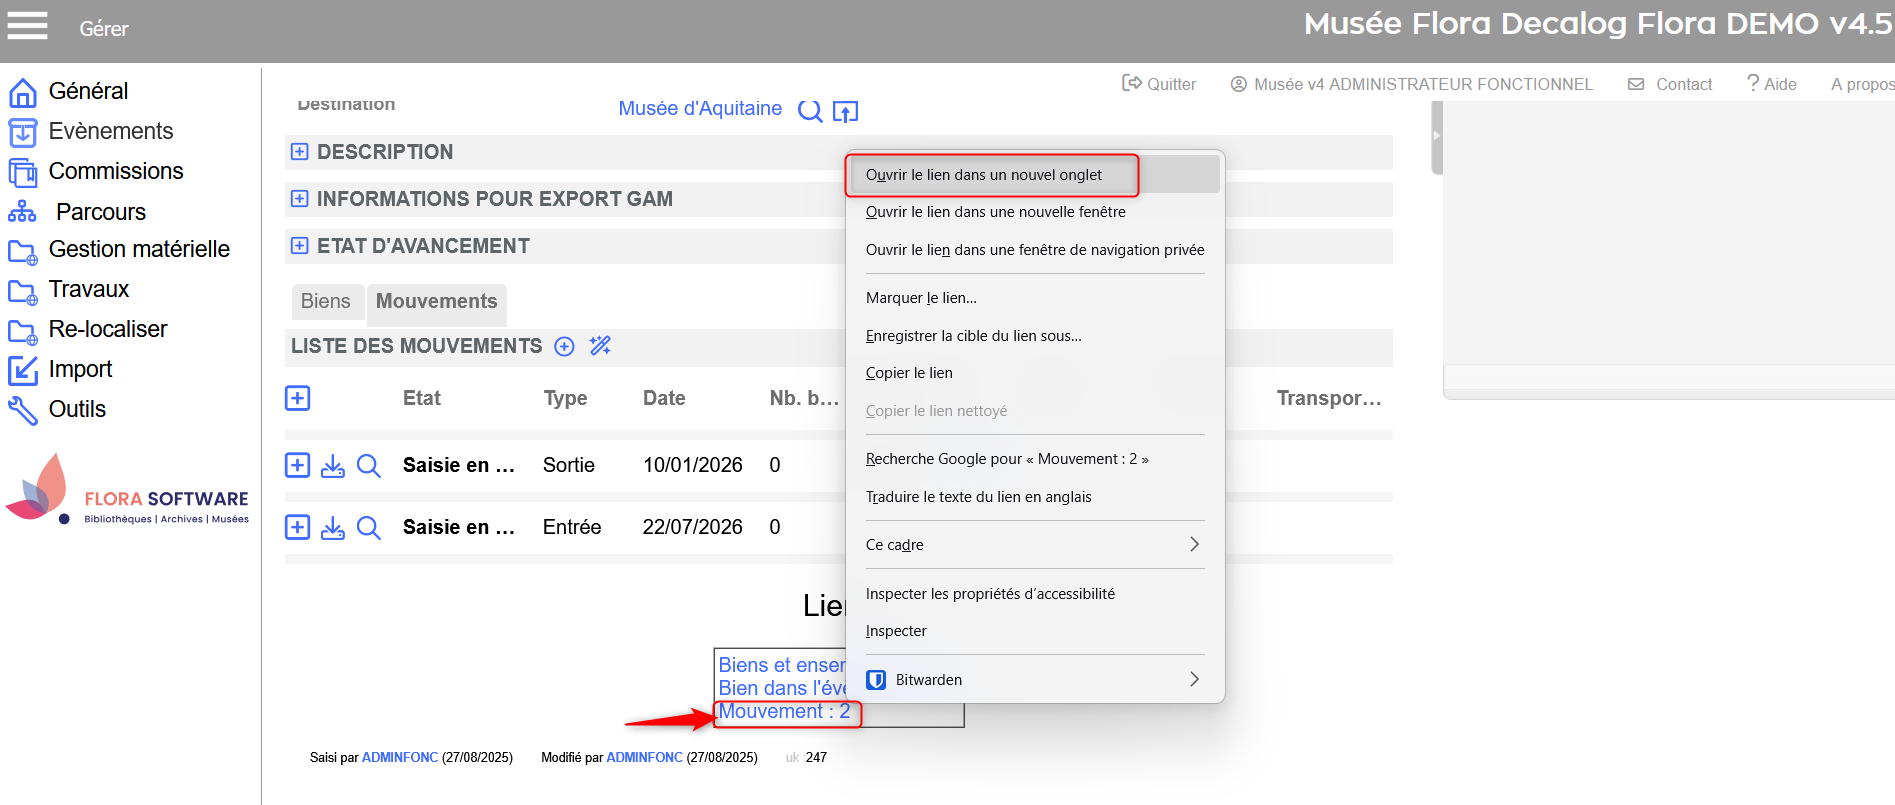This screenshot has width=1895, height=805.
Task: Expand the Sortie movement row with plus icon
Action: pyautogui.click(x=297, y=466)
